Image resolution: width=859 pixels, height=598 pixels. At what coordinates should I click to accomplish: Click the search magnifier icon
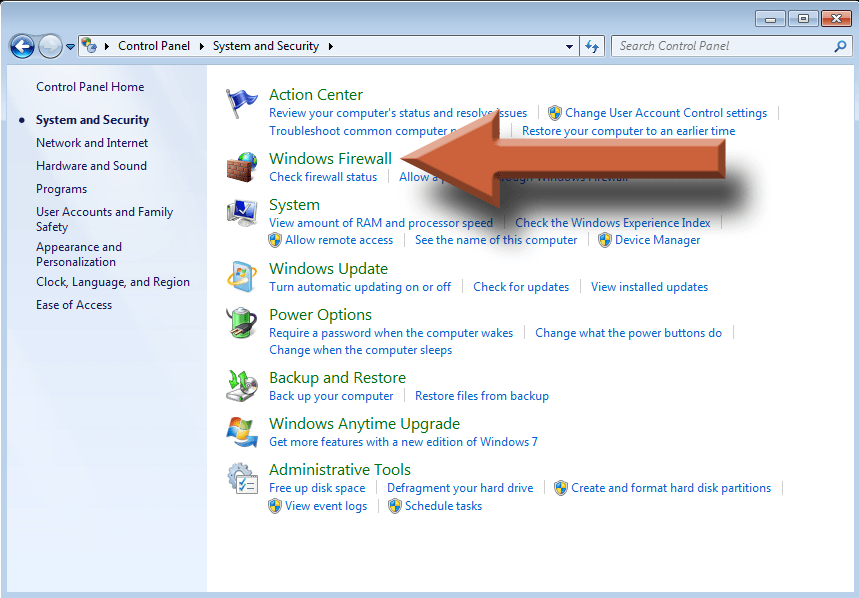[x=840, y=47]
